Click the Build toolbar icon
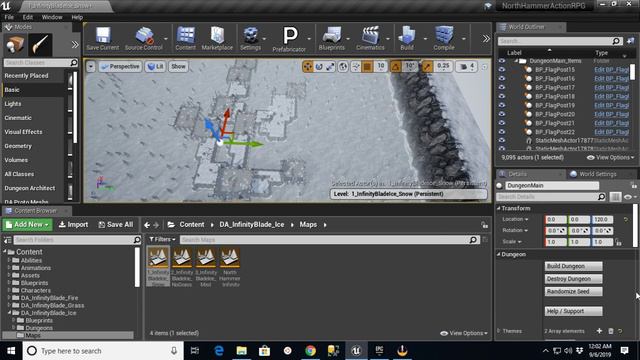 tap(407, 39)
